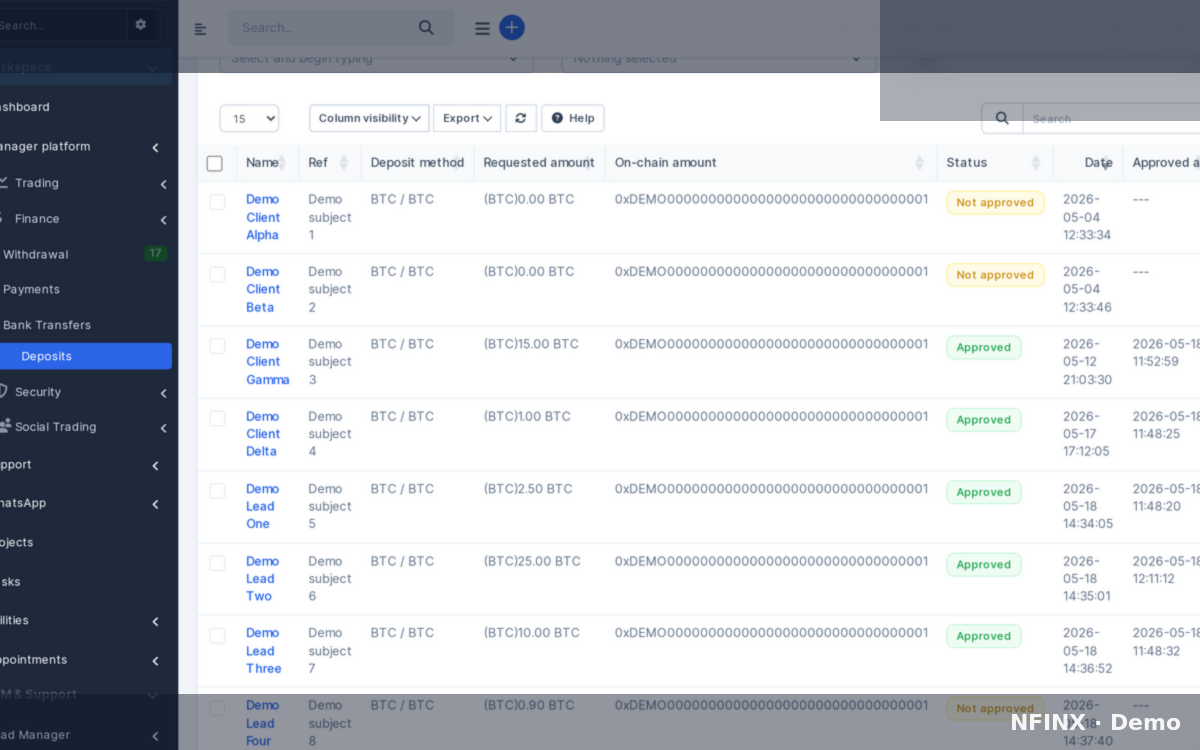
Task: Check the Demo Client Delta row checkbox
Action: click(217, 418)
